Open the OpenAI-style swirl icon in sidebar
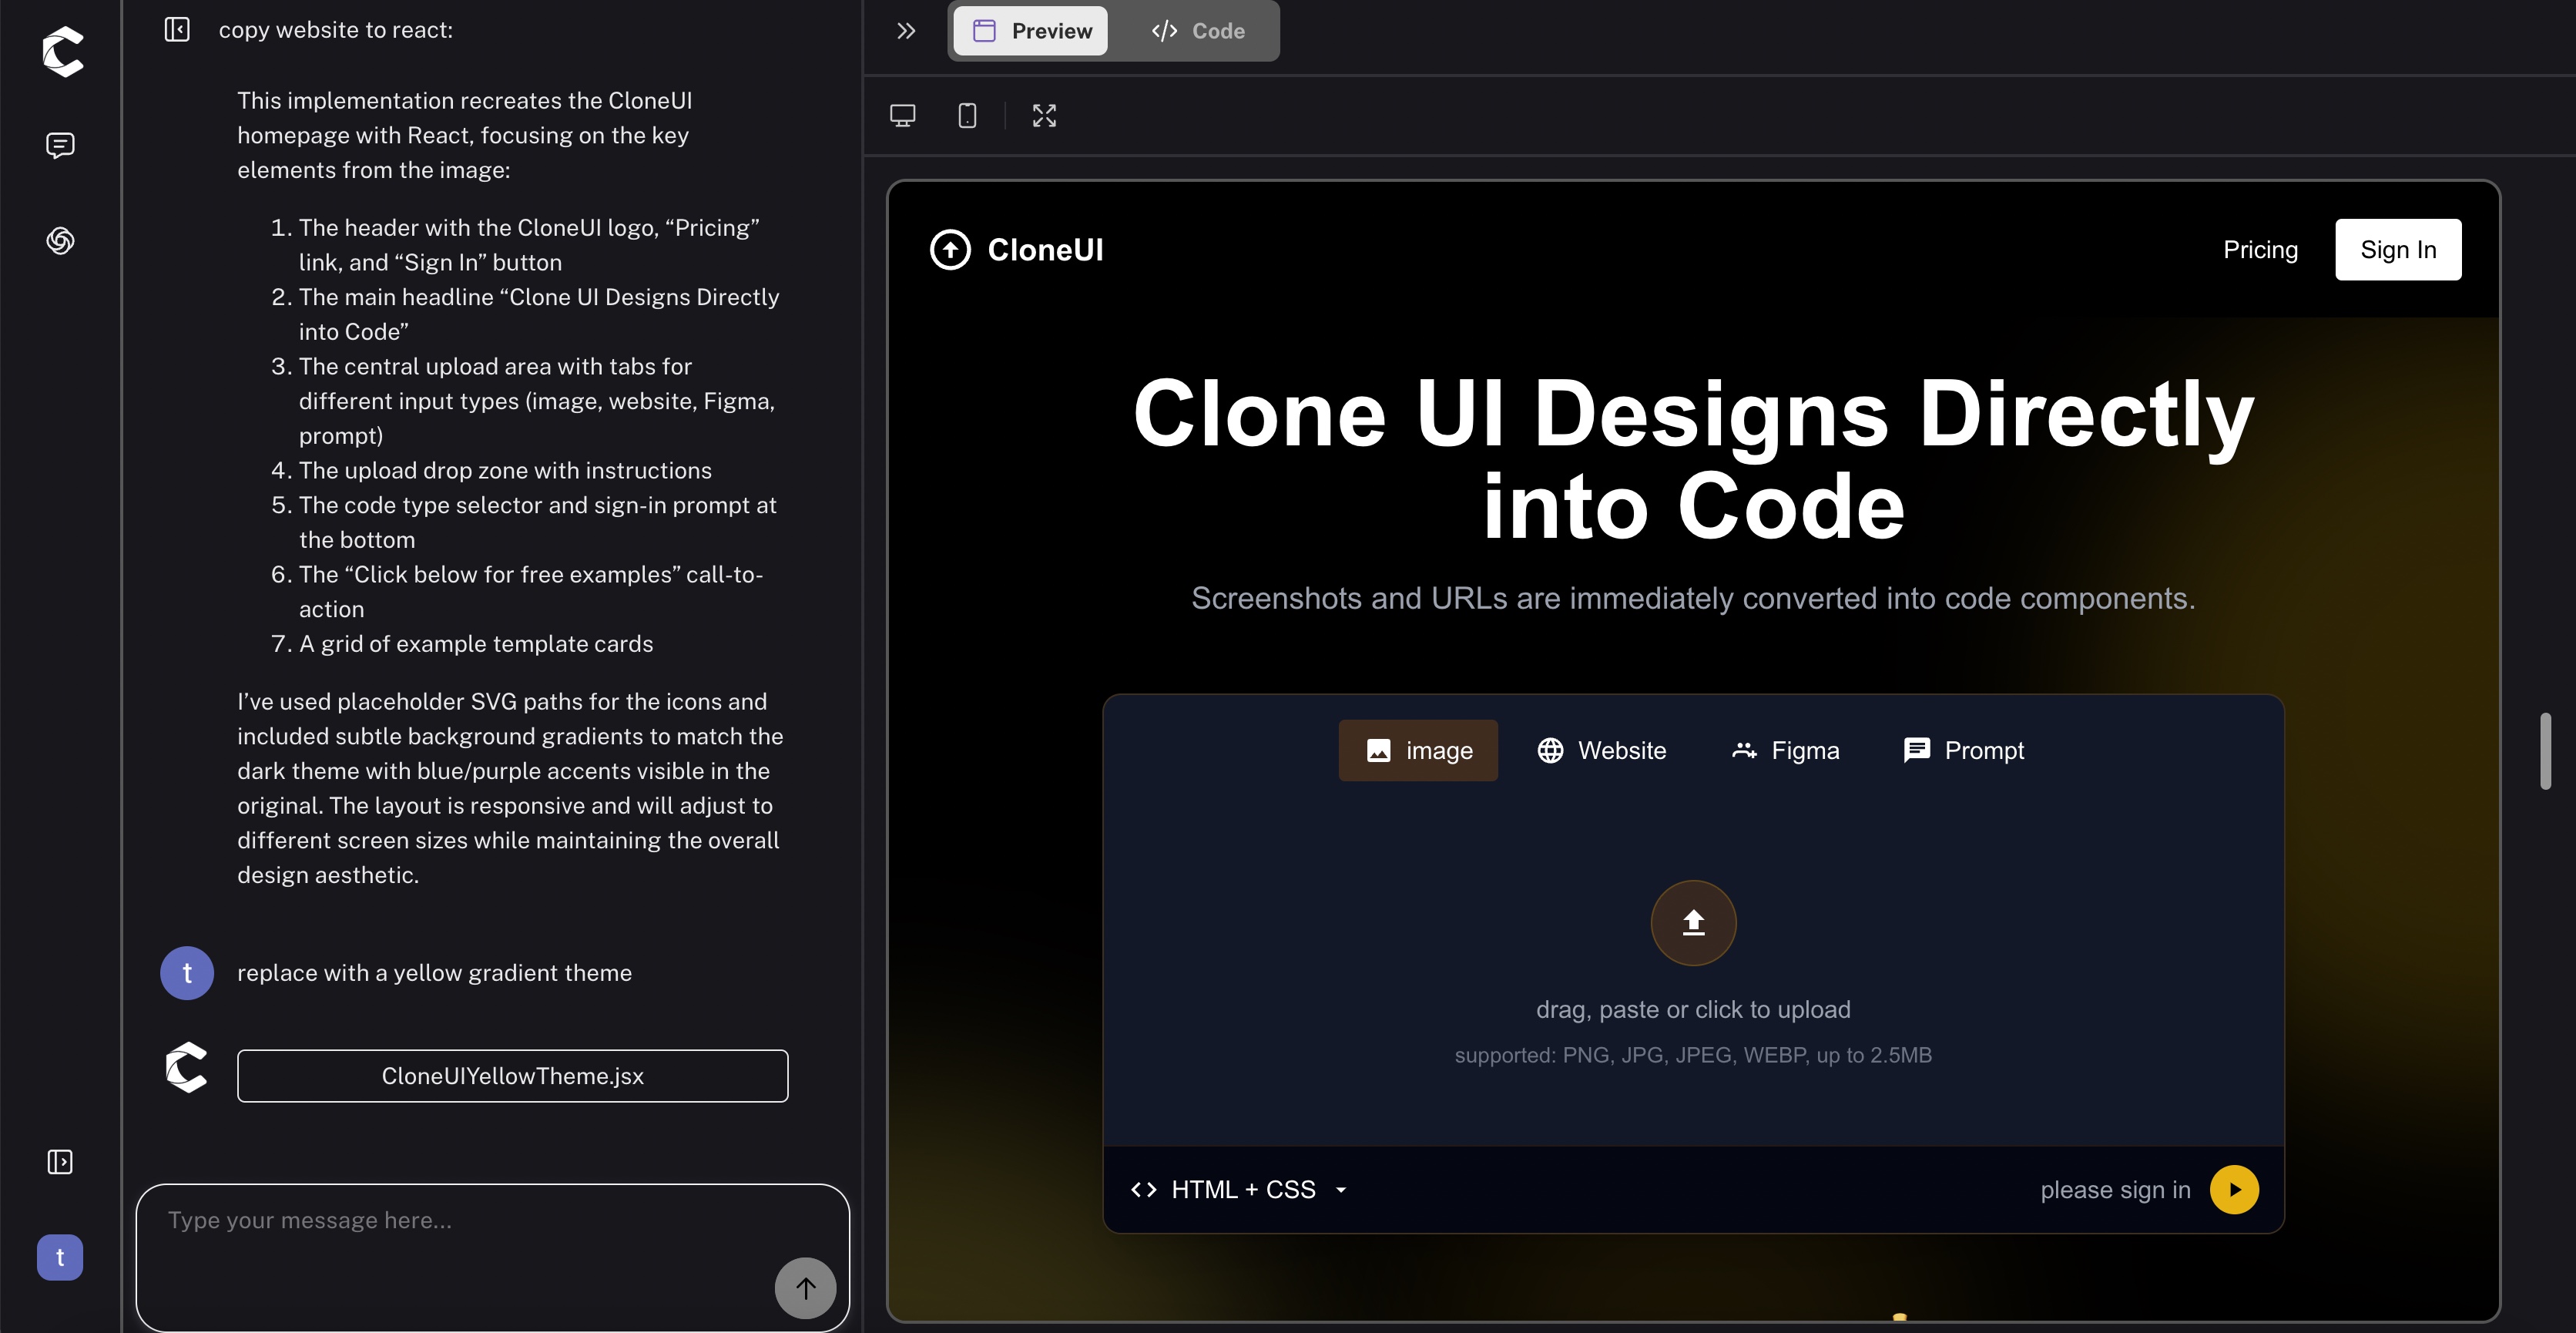2576x1333 pixels. 60,240
